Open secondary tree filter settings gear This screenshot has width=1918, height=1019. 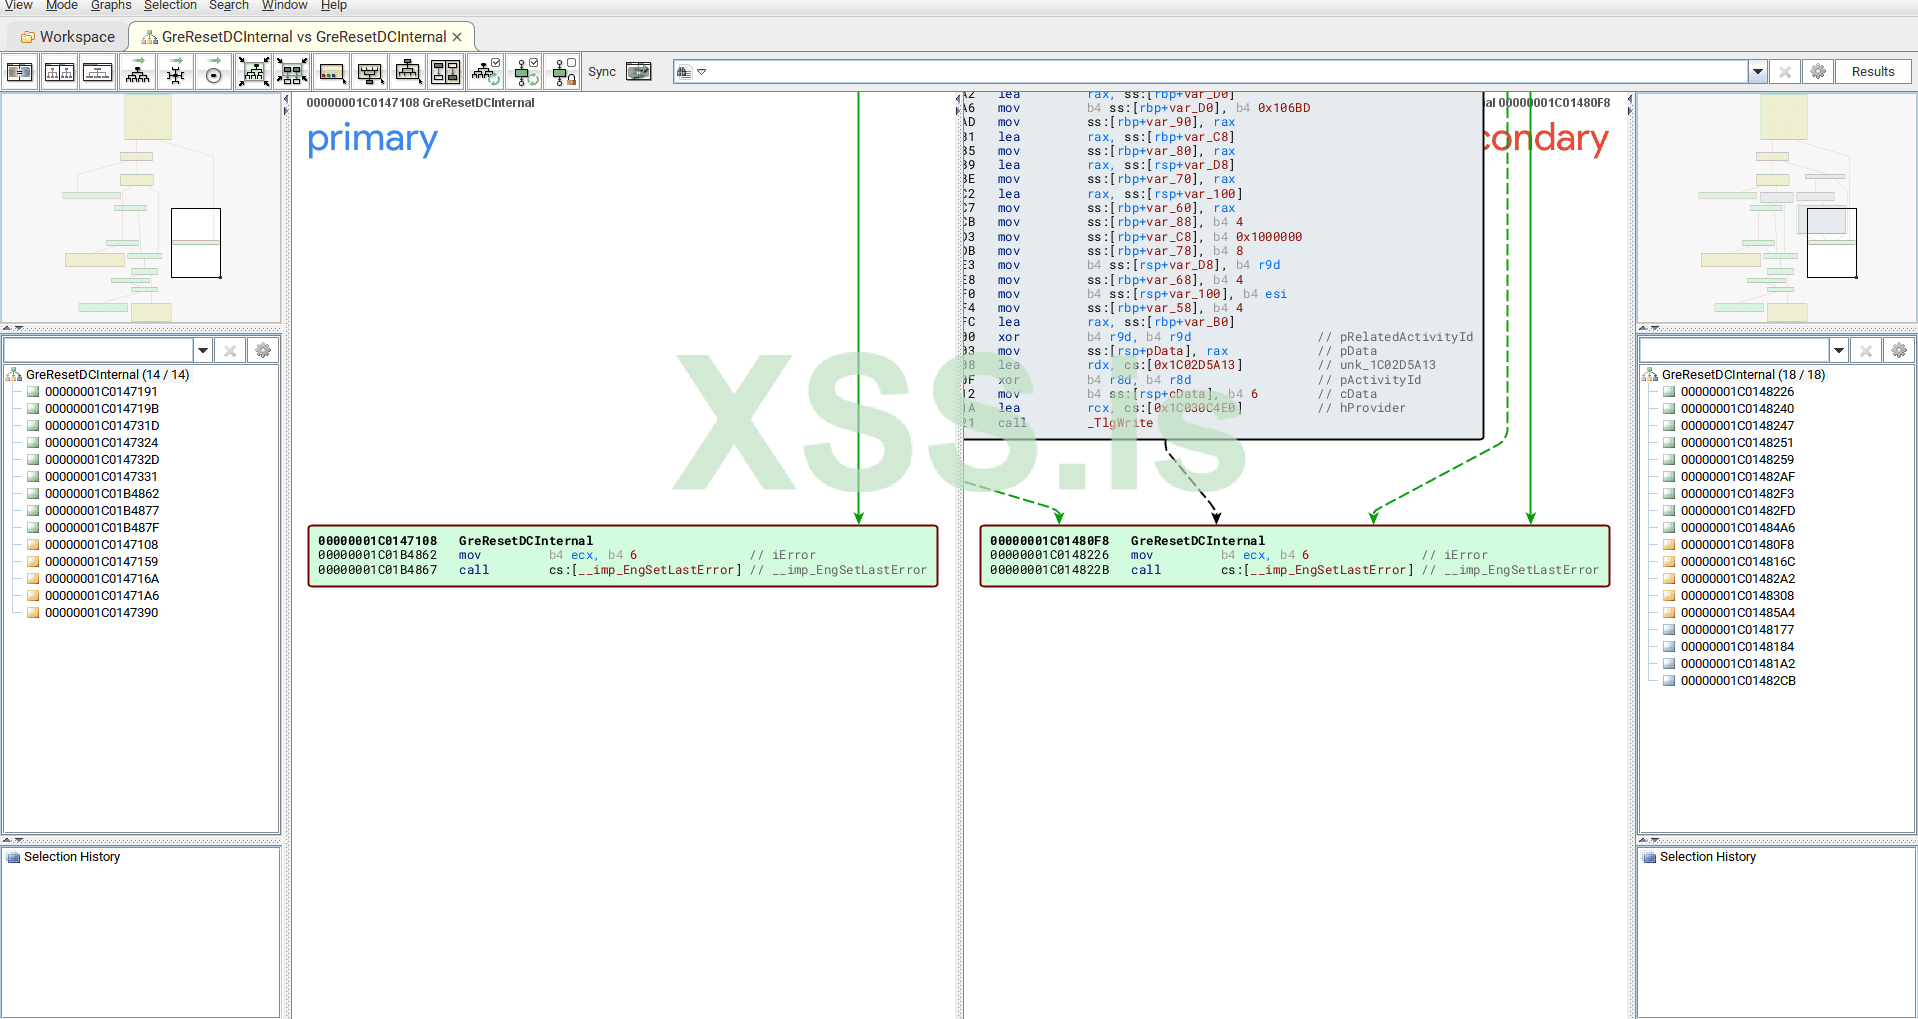(x=1899, y=350)
